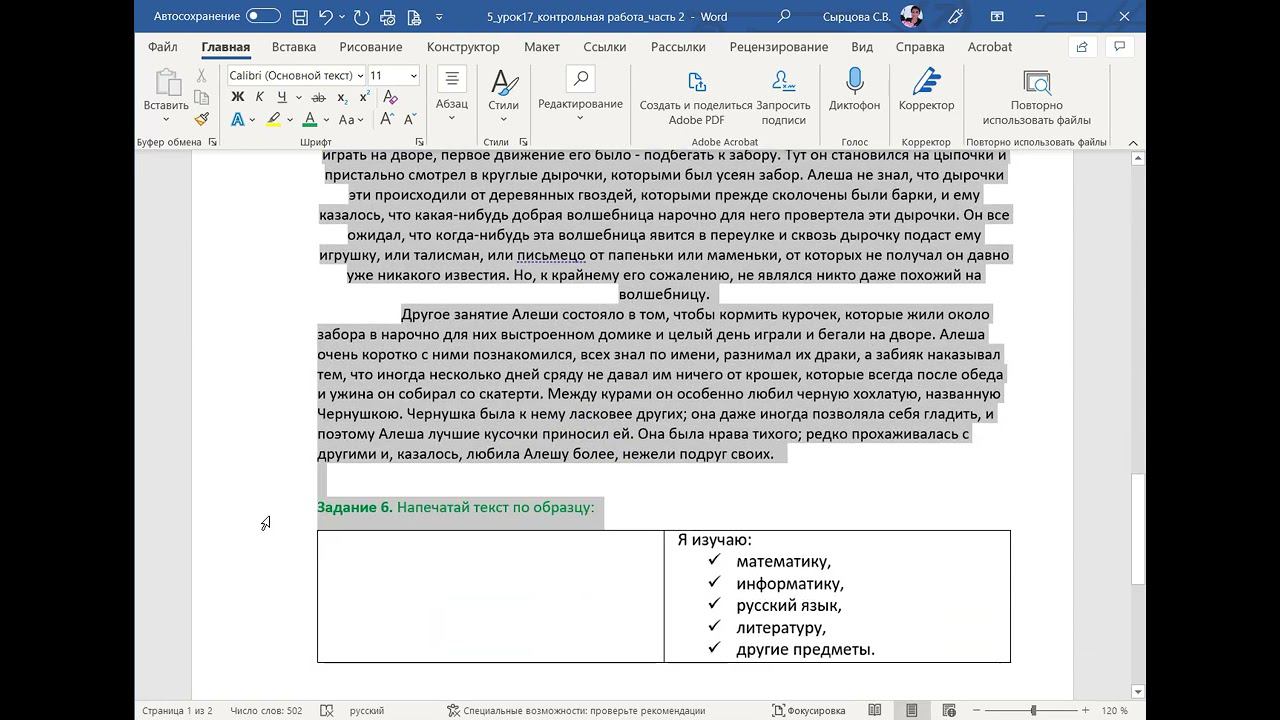Image resolution: width=1280 pixels, height=720 pixels.
Task: Copy the selection
Action: [201, 97]
